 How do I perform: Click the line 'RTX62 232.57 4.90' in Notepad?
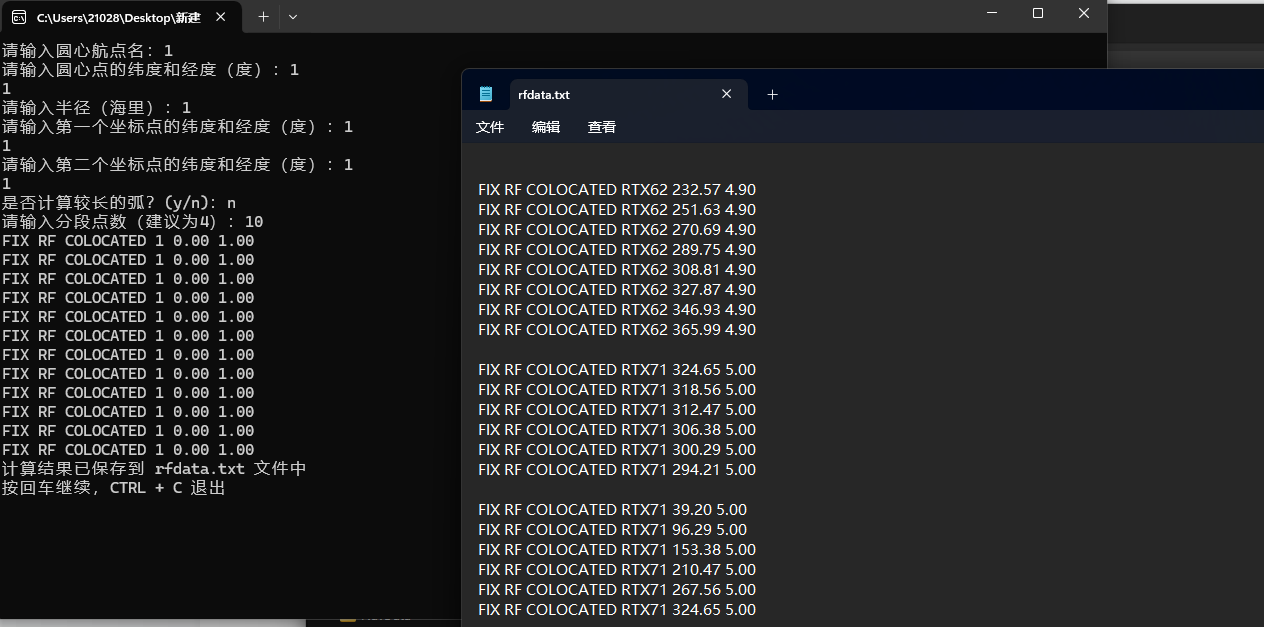pos(617,189)
